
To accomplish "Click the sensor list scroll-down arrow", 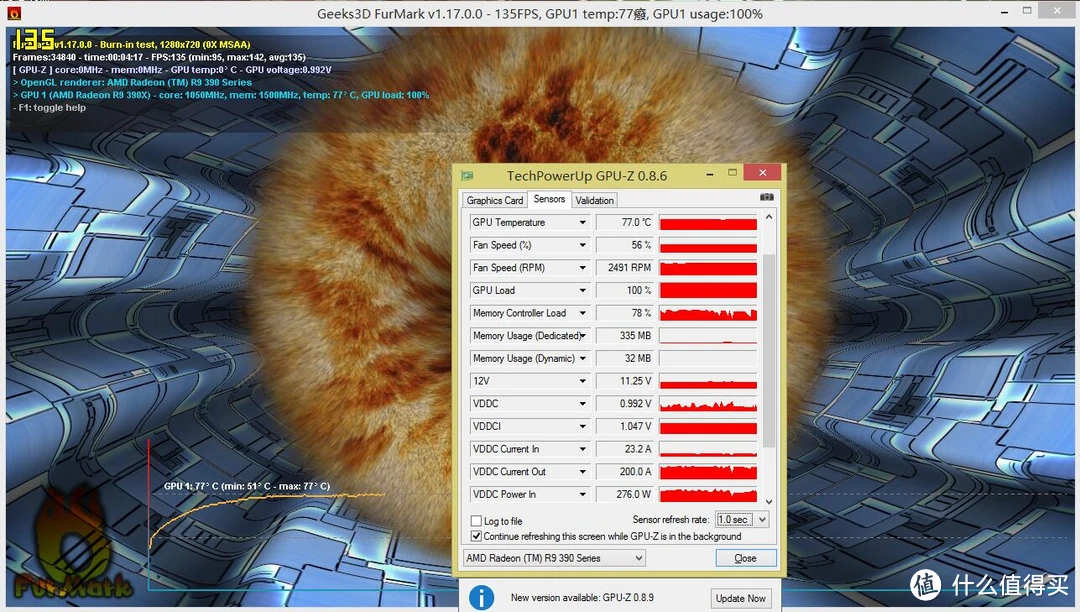I will point(769,502).
